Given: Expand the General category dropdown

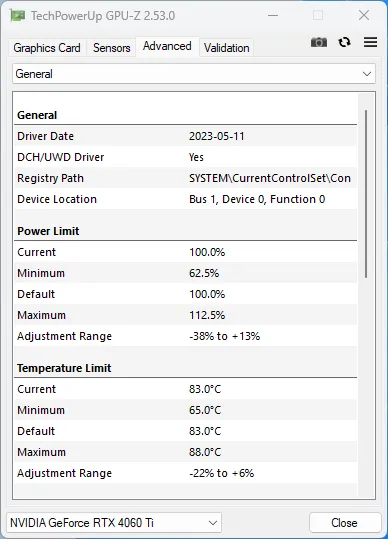Looking at the screenshot, I should click(194, 74).
